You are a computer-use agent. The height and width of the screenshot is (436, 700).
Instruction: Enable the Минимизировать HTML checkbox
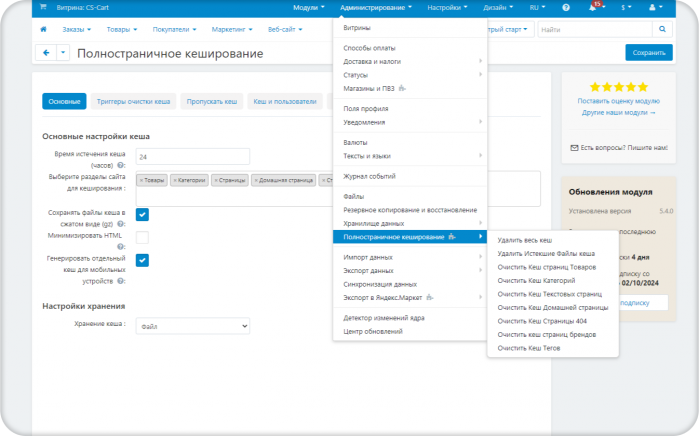click(x=142, y=237)
